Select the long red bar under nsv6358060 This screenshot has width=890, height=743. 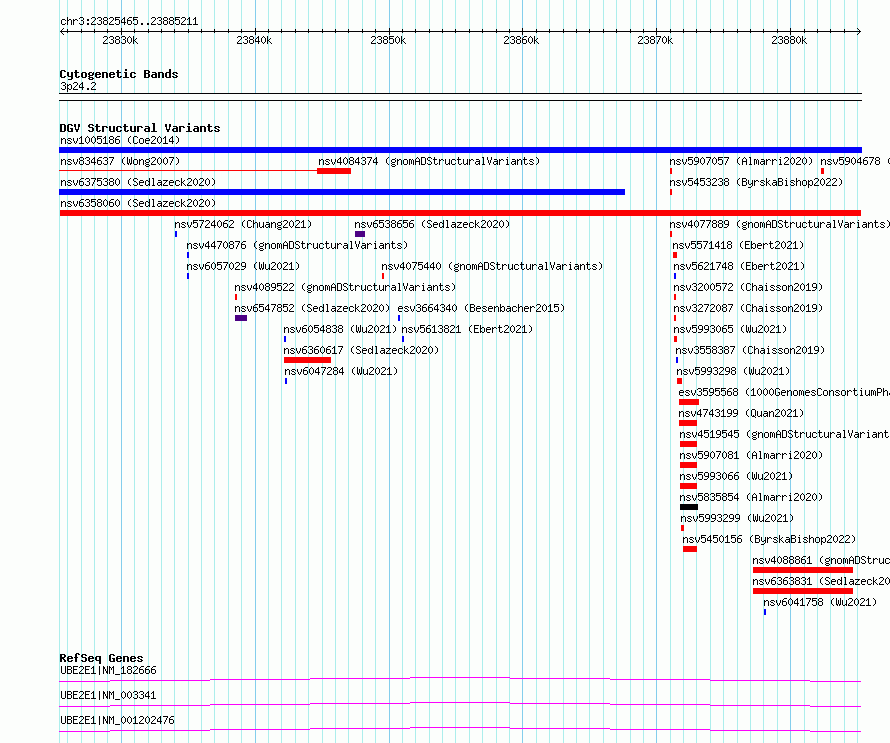(460, 213)
